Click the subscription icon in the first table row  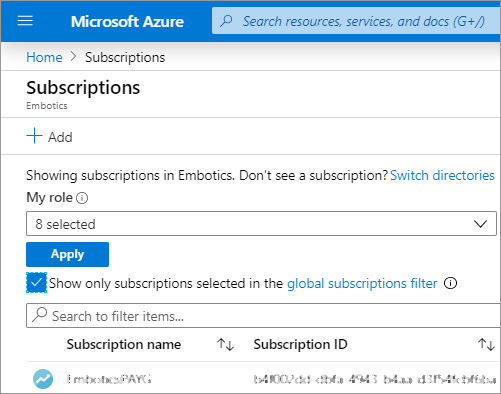pos(43,379)
